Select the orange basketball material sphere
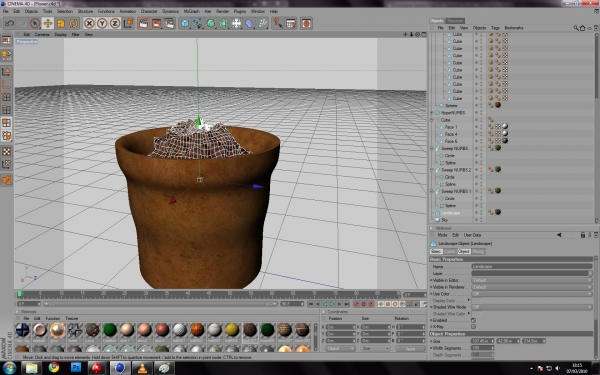Viewport: 600px width, 375px height. (197, 329)
